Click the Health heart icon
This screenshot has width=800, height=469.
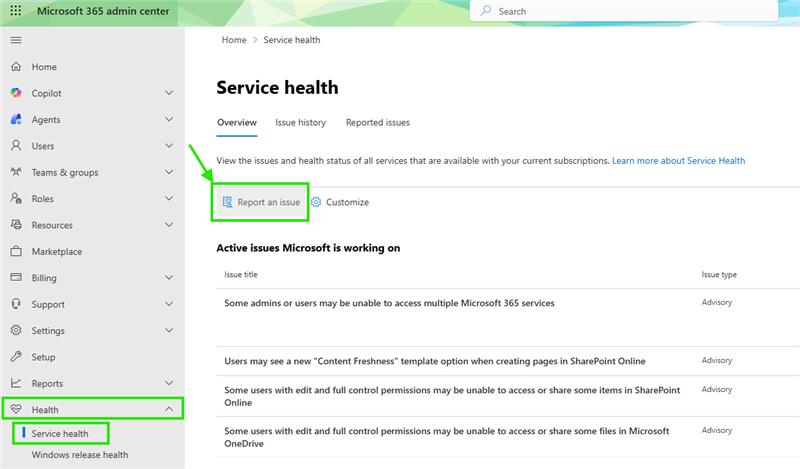(16, 409)
